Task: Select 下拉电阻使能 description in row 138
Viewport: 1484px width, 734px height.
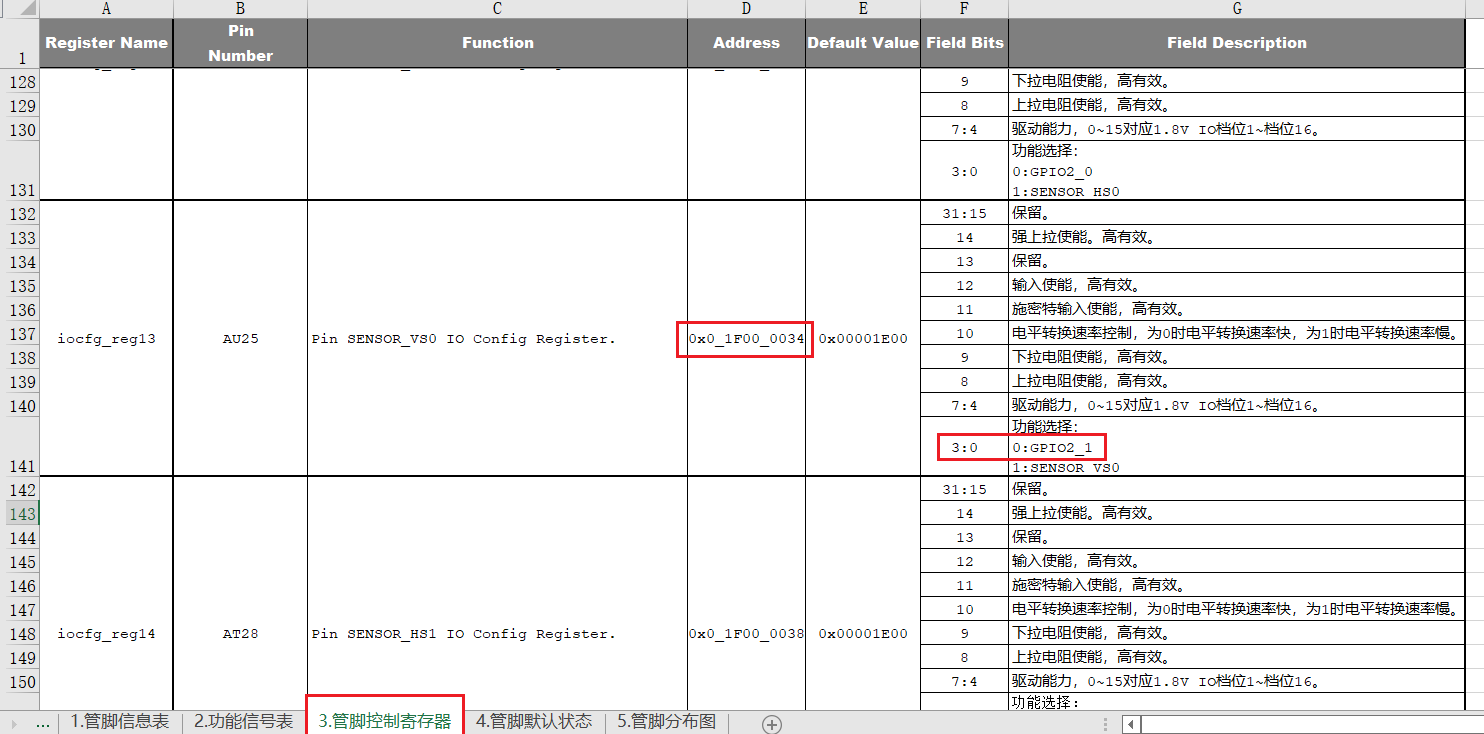Action: 1237,357
